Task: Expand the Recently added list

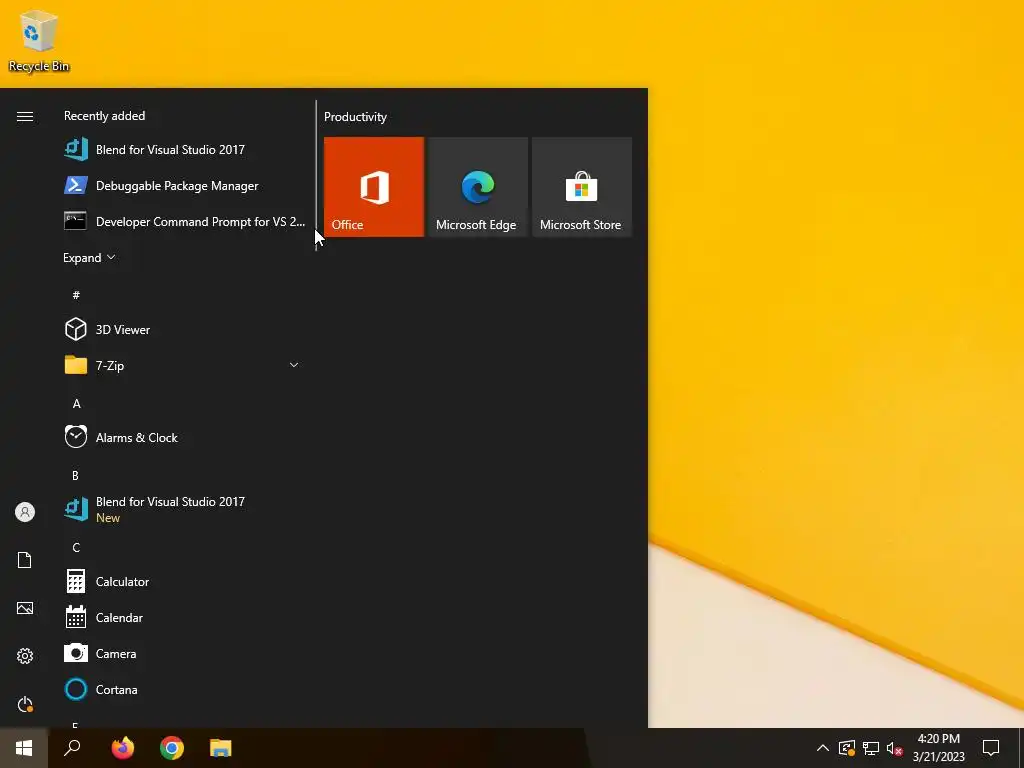Action: pos(89,257)
